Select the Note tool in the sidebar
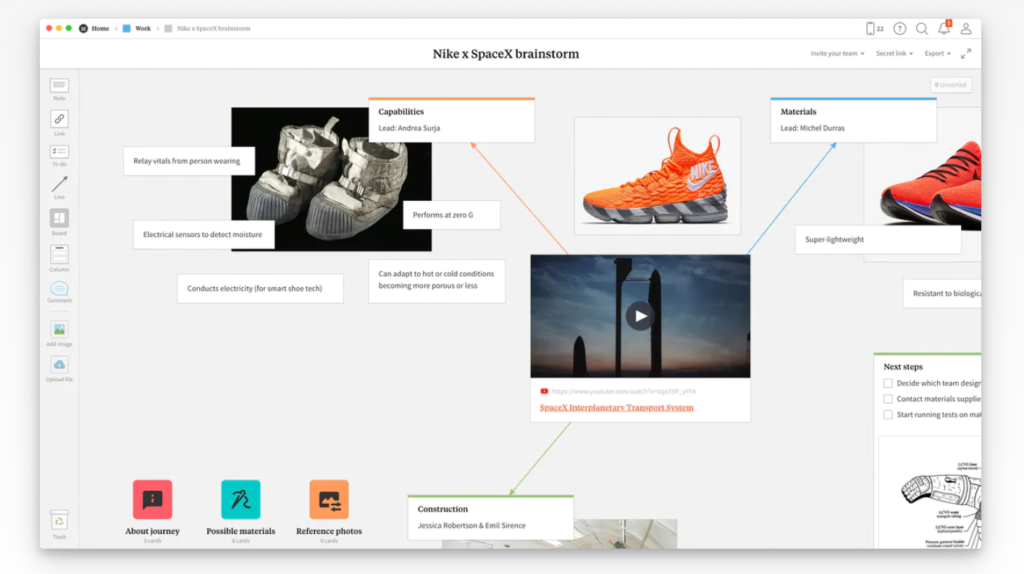 tap(59, 89)
